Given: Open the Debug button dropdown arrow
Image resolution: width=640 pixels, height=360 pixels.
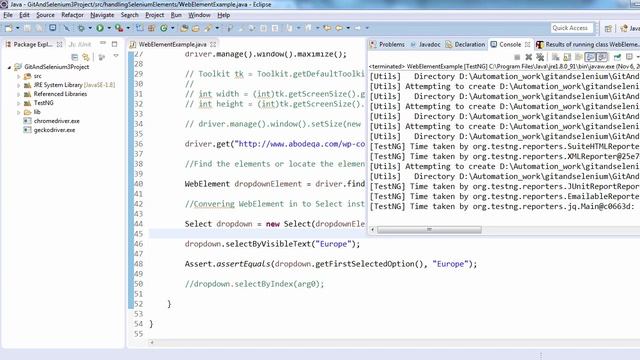Looking at the screenshot, I should [90, 28].
